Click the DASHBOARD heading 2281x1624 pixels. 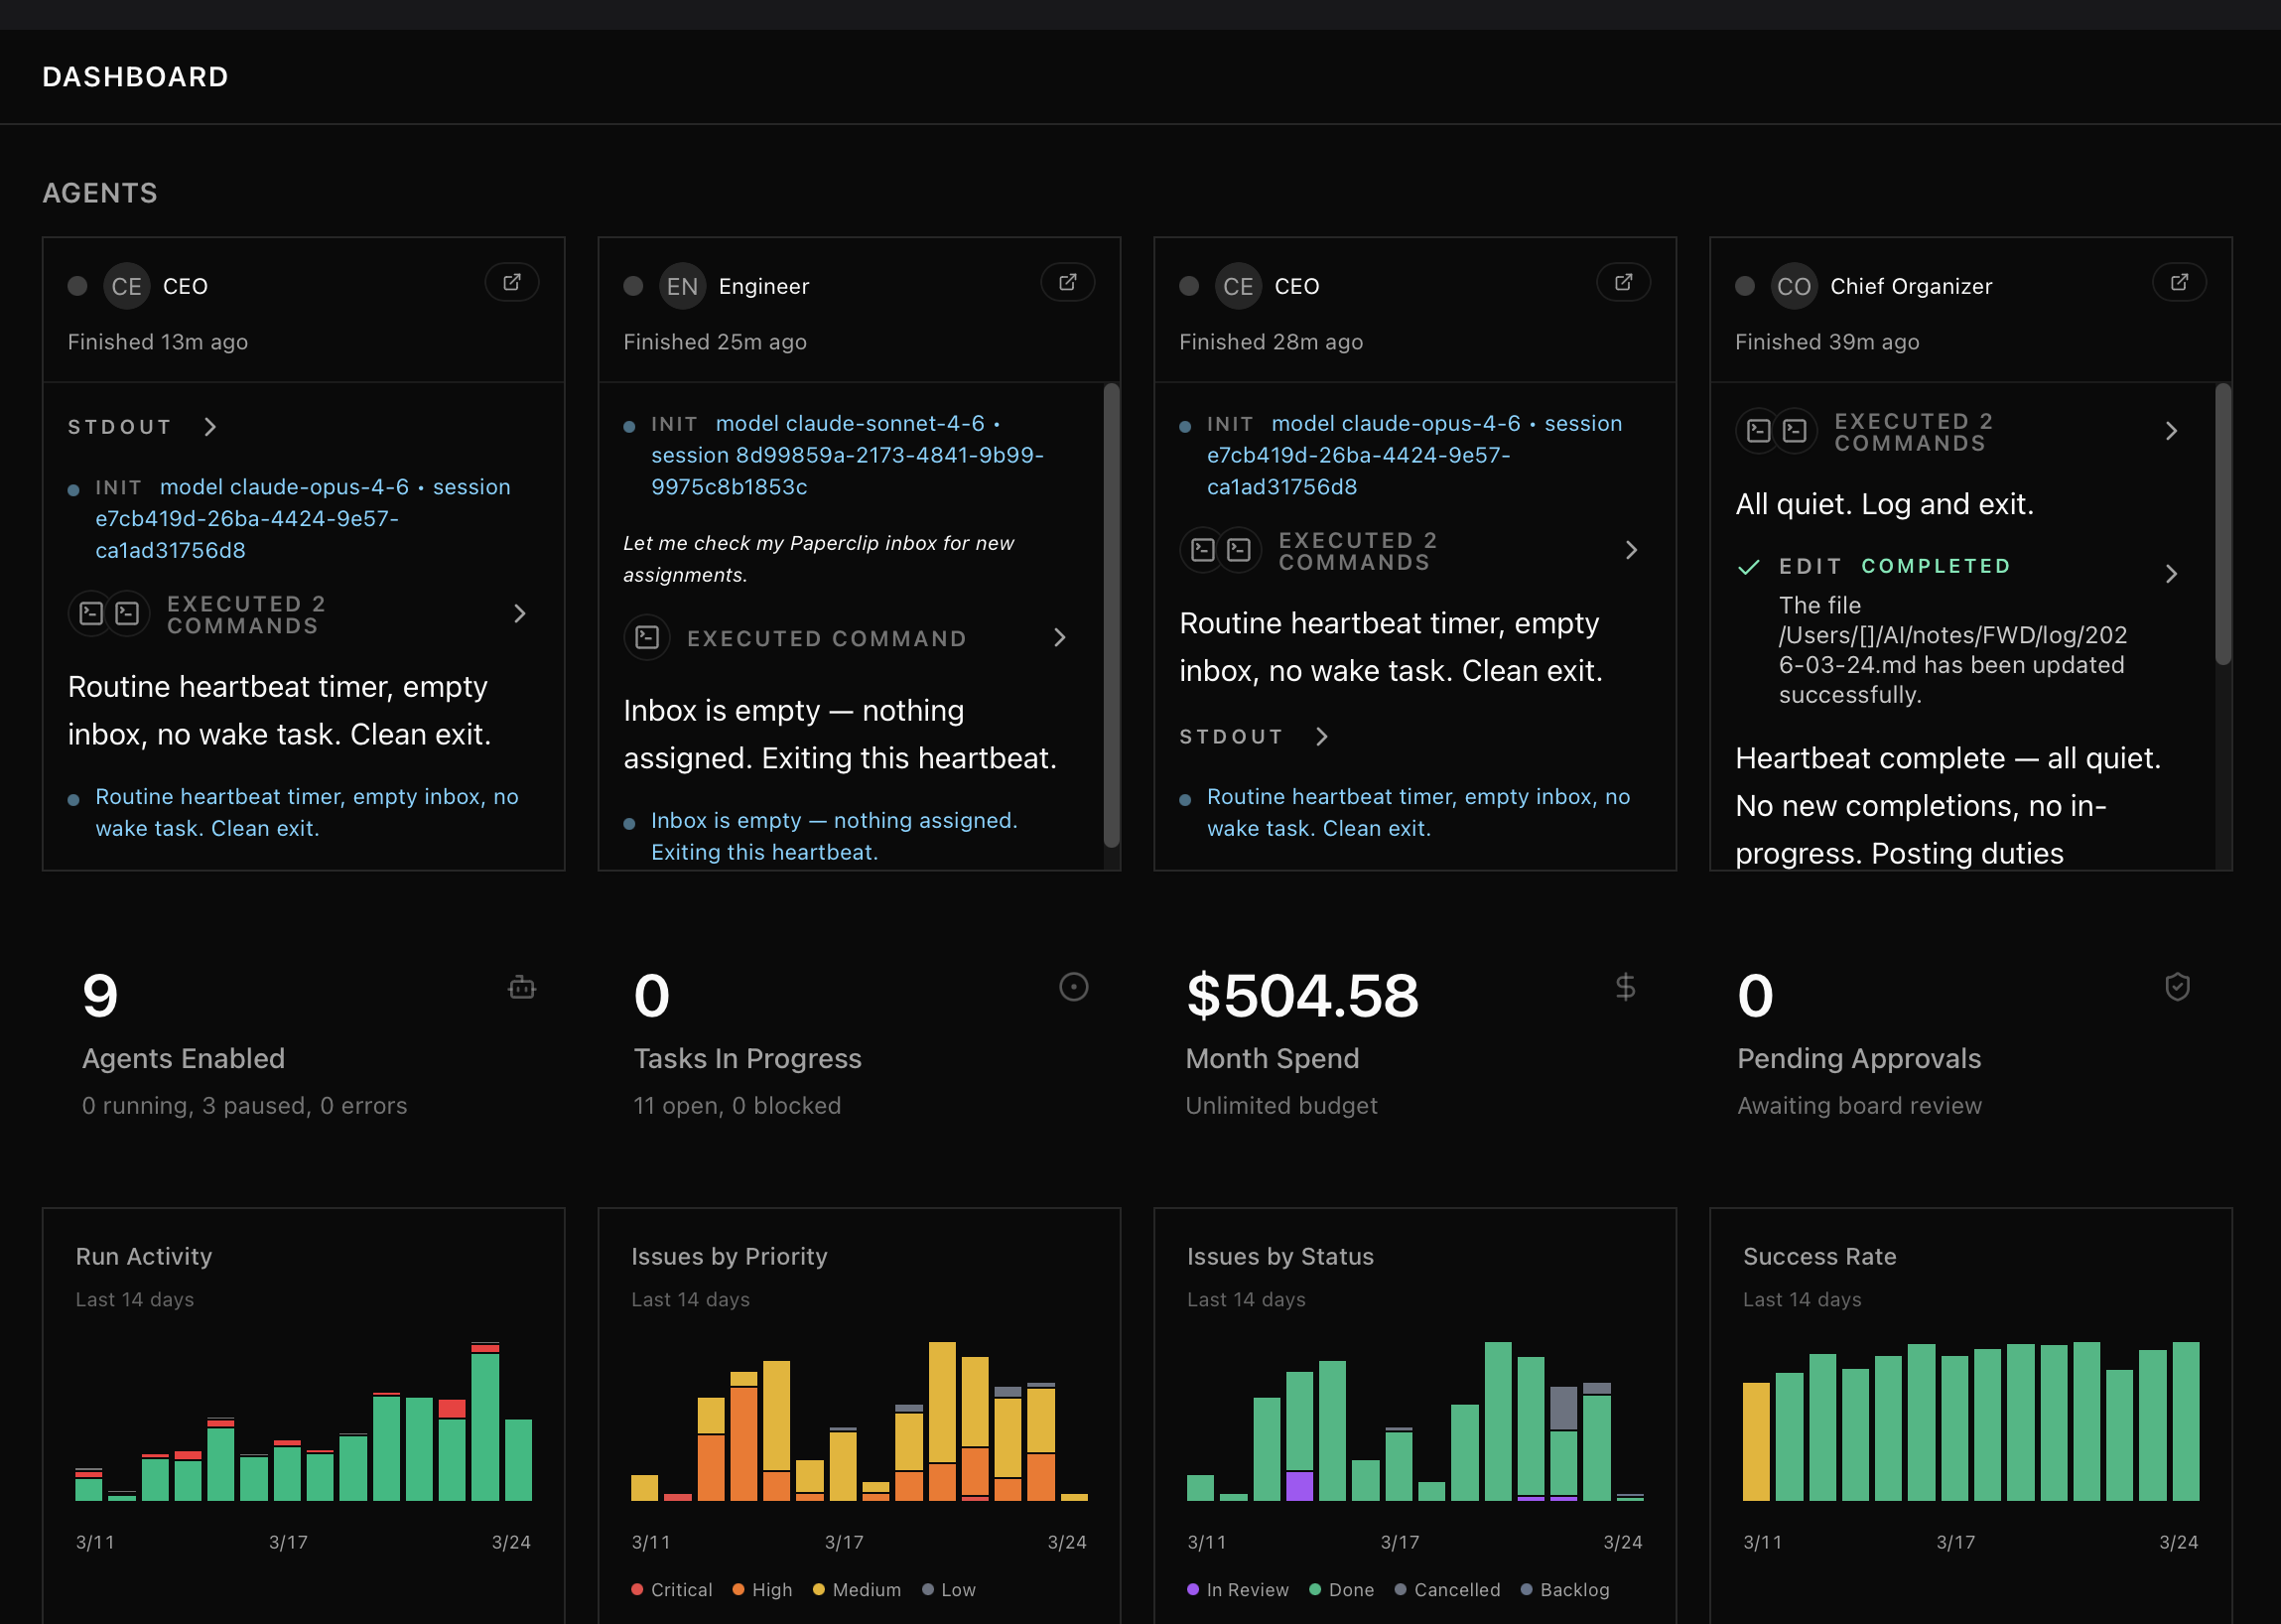tap(135, 76)
